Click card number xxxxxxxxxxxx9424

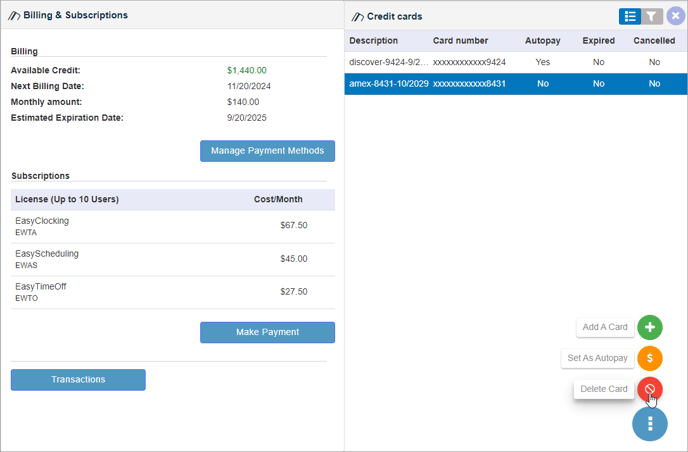[469, 62]
